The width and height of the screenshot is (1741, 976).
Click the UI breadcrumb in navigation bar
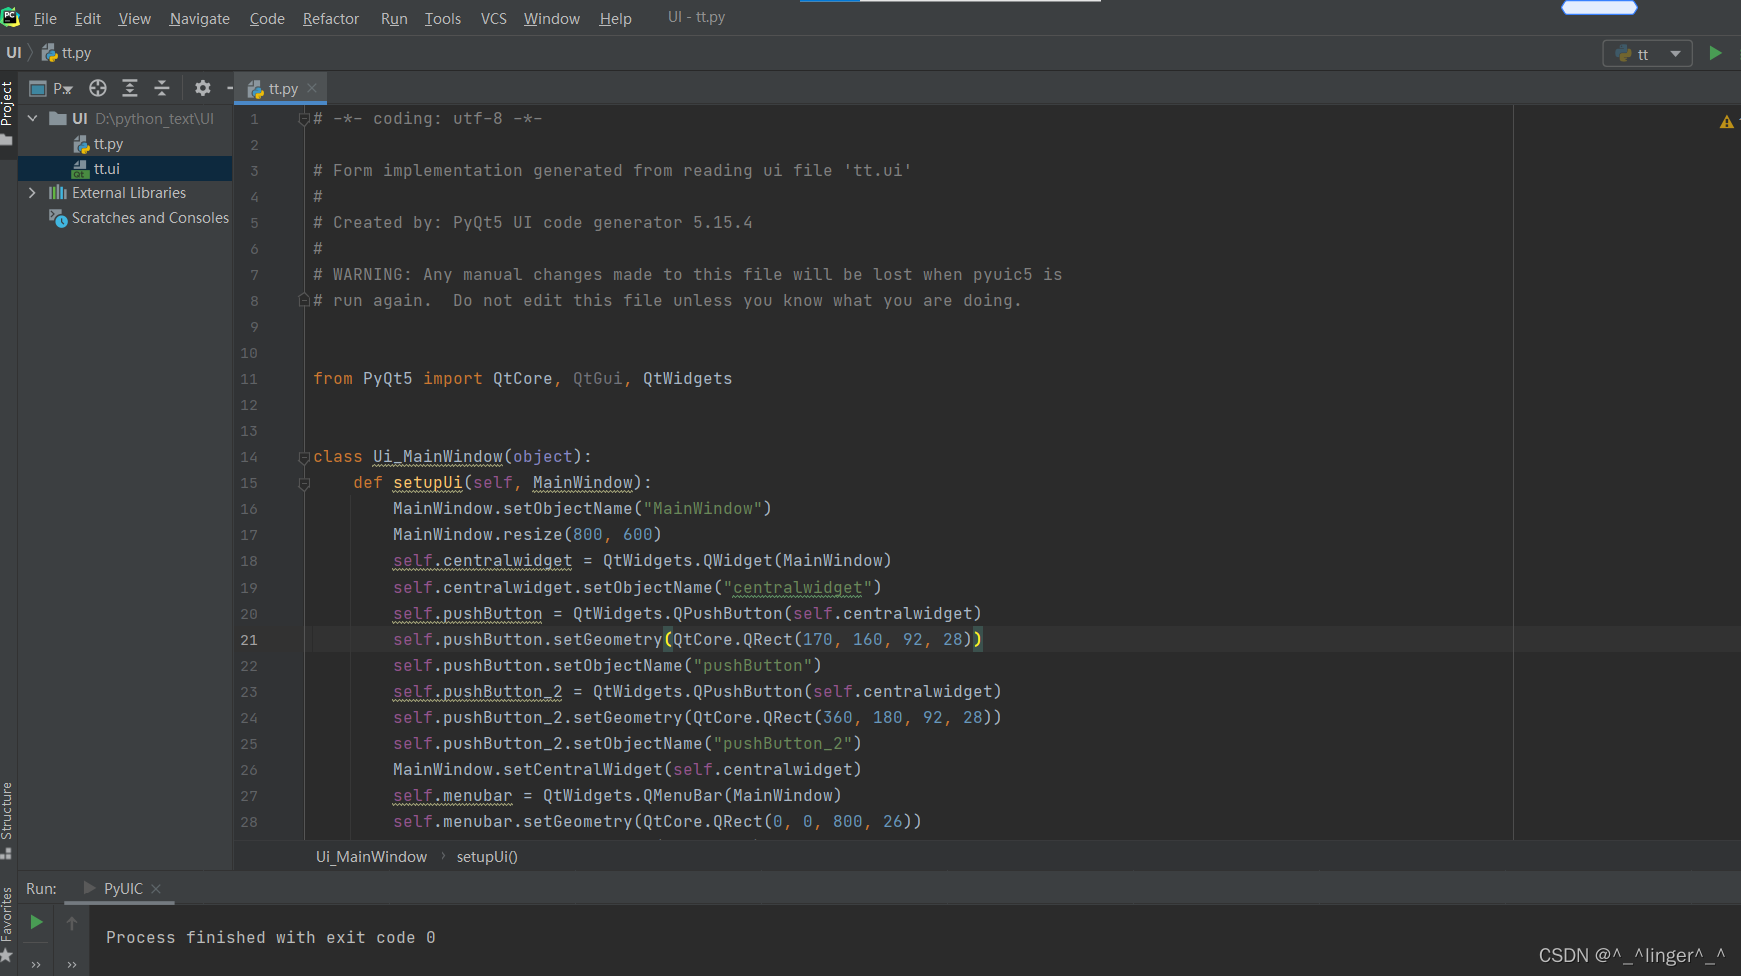coord(14,53)
